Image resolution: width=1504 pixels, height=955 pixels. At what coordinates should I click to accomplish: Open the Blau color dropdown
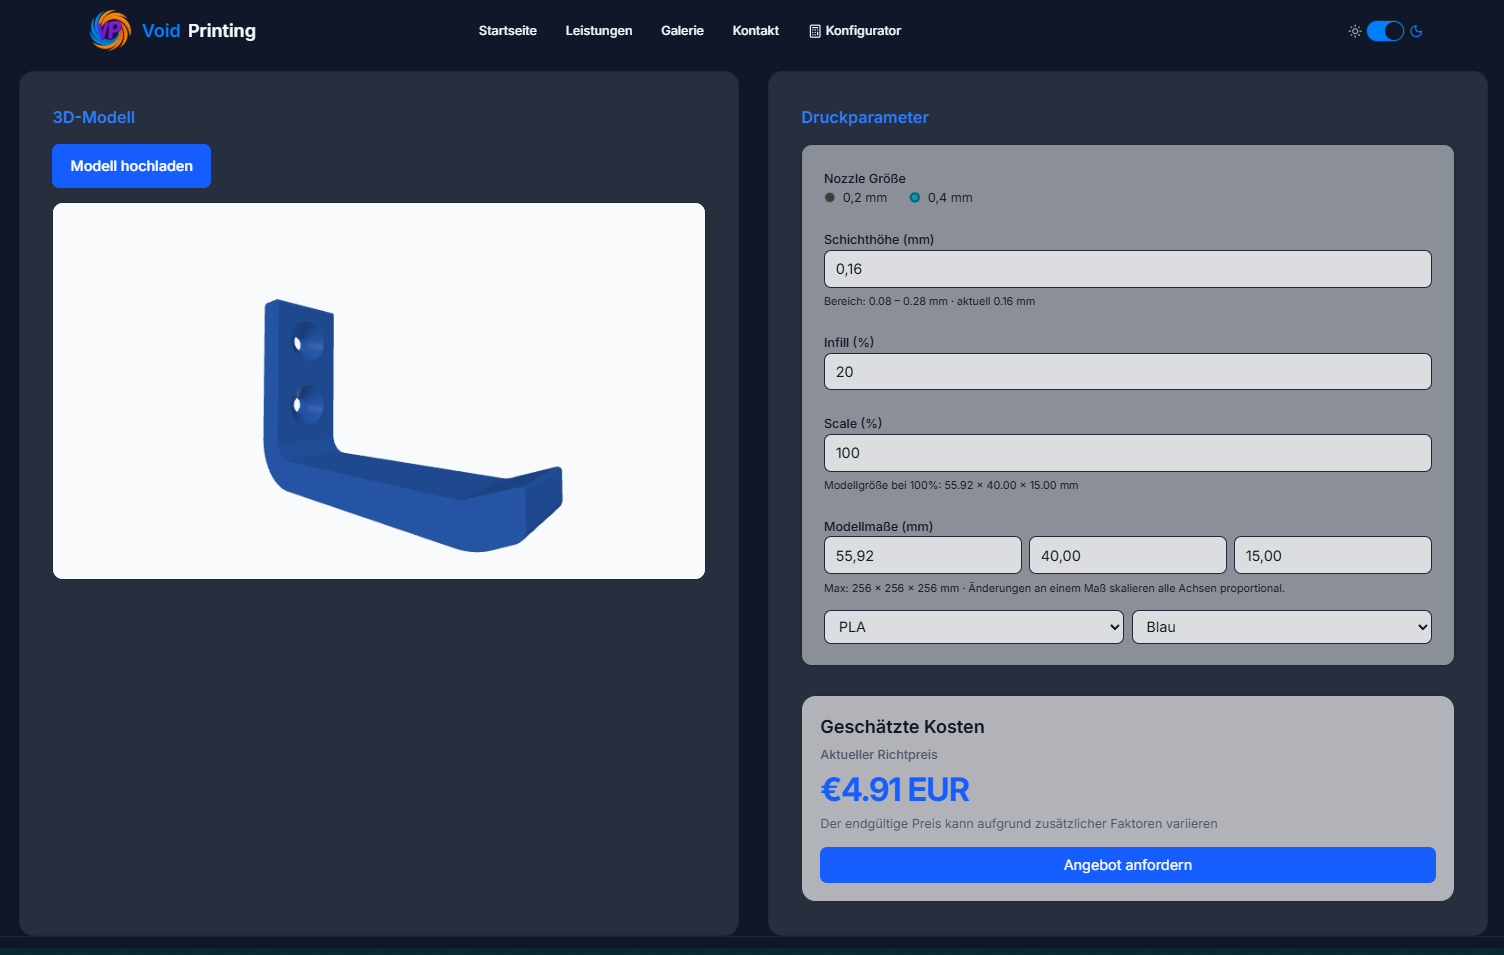1281,627
